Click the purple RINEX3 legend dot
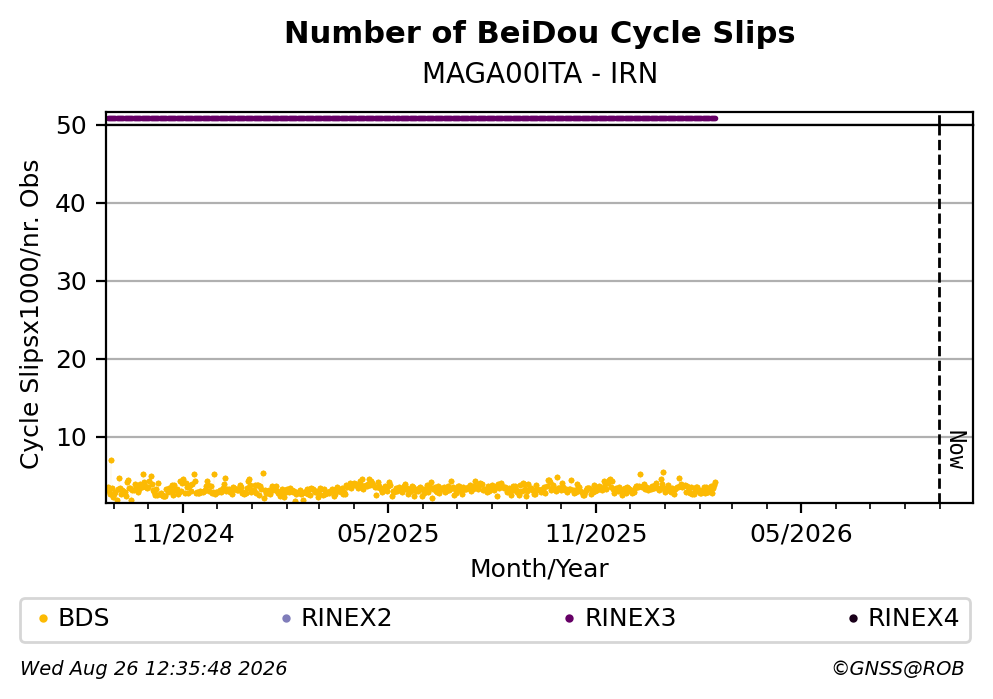The height and width of the screenshot is (699, 993). (569, 619)
